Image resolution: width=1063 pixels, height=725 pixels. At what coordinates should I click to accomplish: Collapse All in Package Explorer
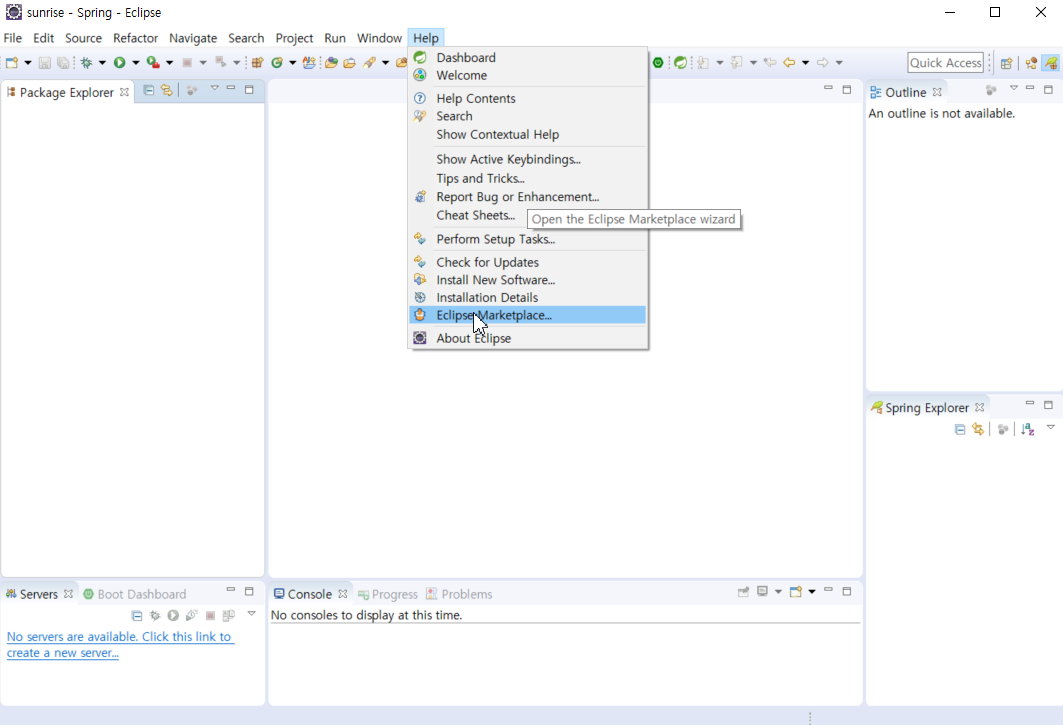tap(148, 90)
